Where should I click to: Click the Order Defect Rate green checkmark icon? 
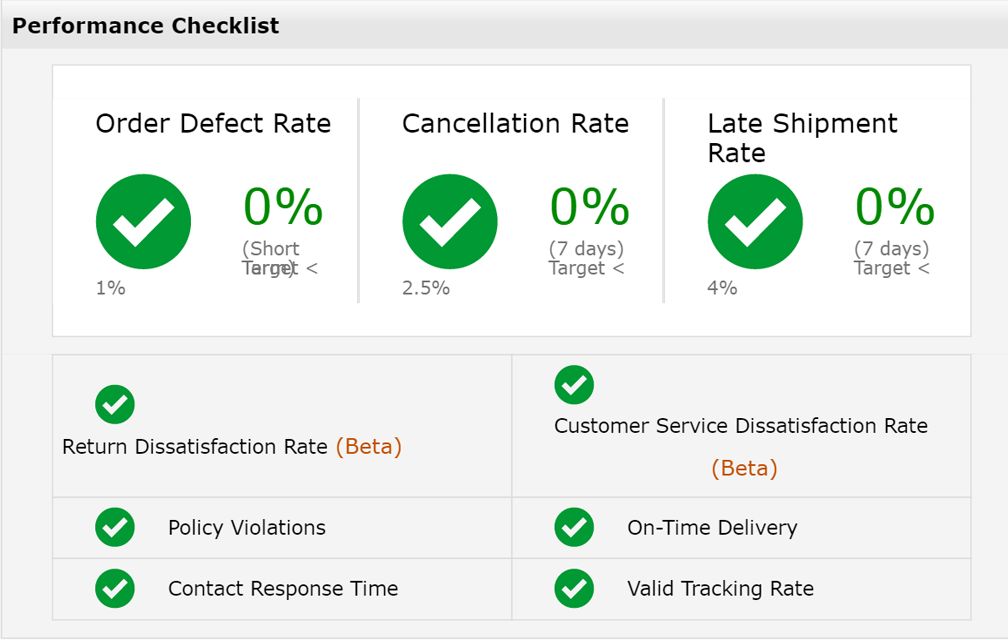(x=143, y=222)
